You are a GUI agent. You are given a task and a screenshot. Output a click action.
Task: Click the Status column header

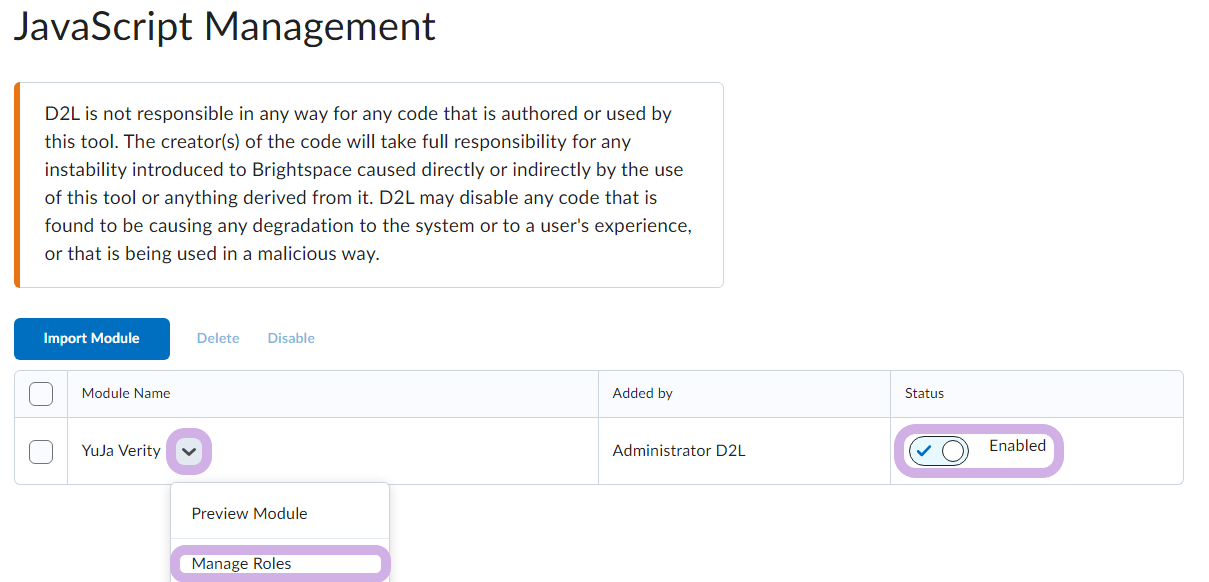[x=925, y=394]
